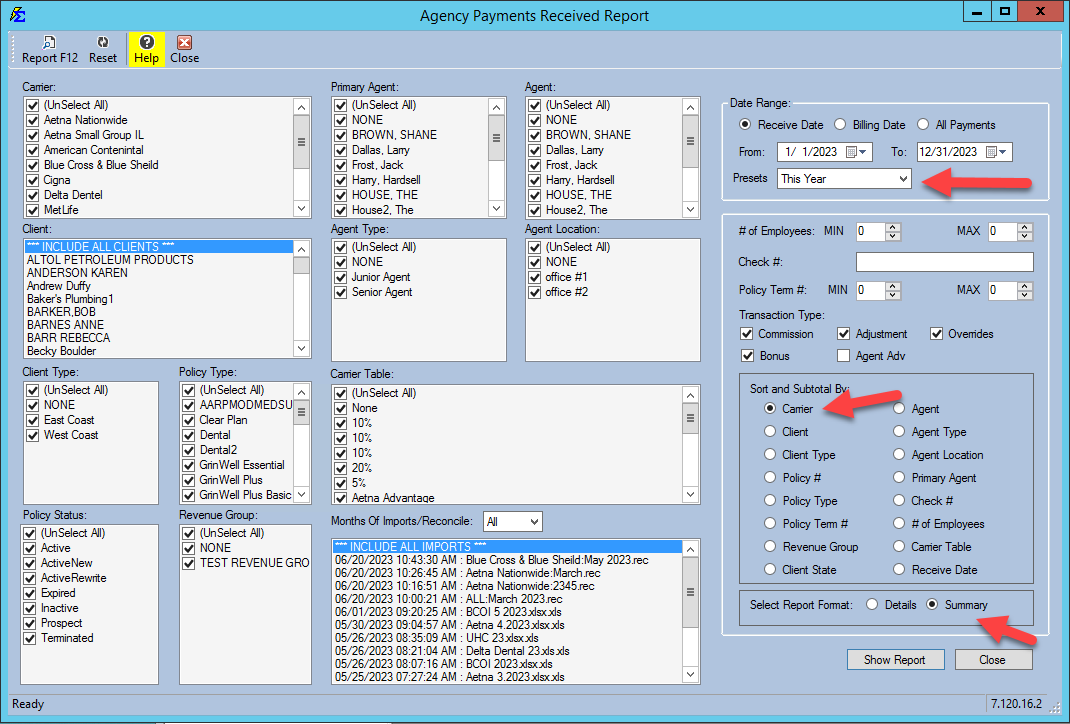
Task: Select the Aetna Nationwide:March.rec import entry
Action: [x=467, y=573]
